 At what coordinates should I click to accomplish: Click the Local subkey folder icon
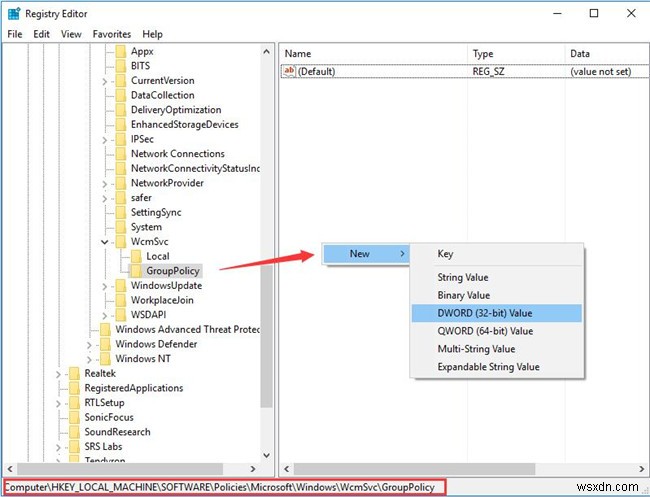[136, 256]
